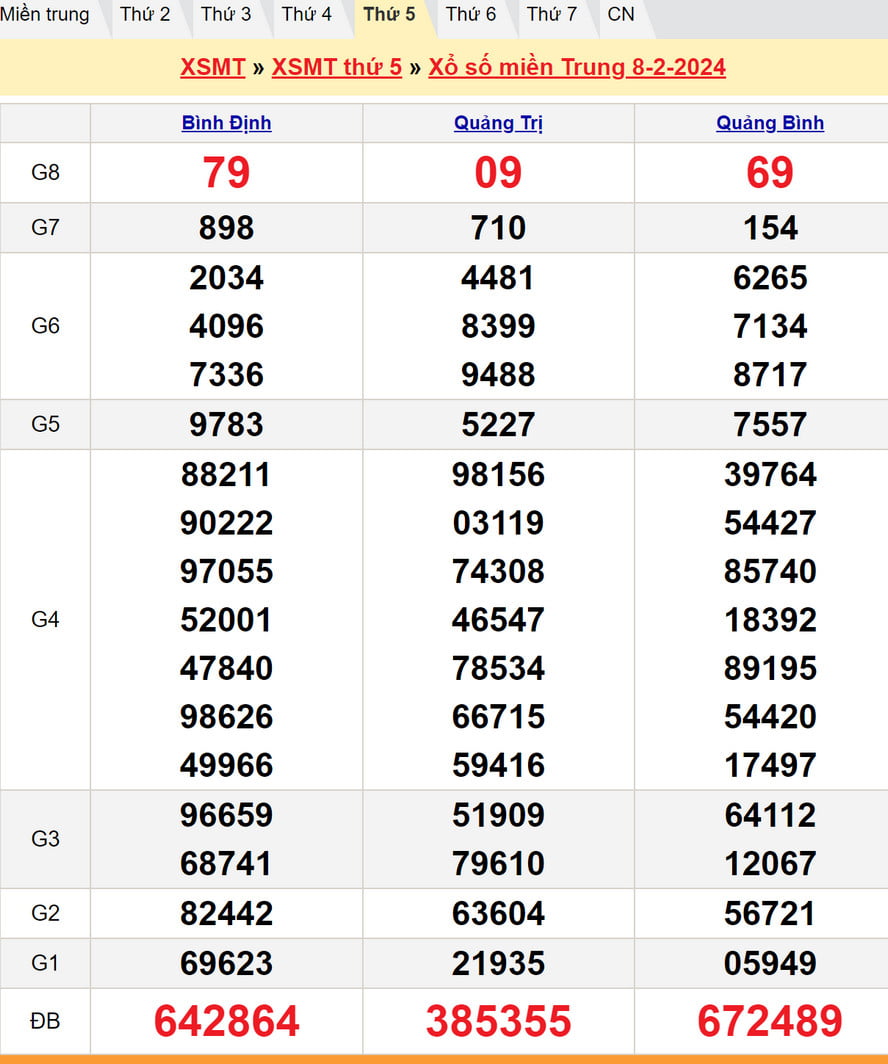Select the CN (Sunday) tab
This screenshot has width=888, height=1064.
coord(621,14)
